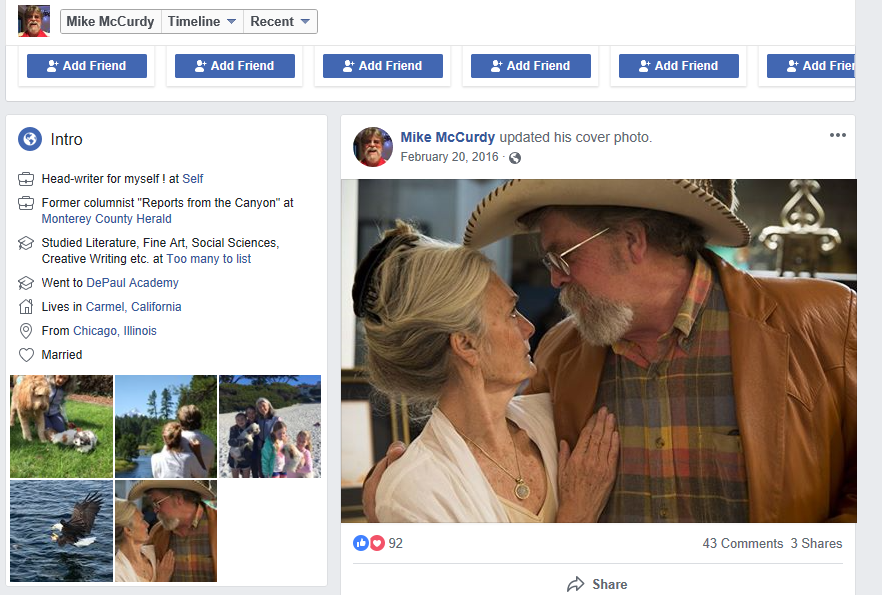Click the globe icon next to Intro heading
This screenshot has width=882, height=595.
(x=28, y=139)
